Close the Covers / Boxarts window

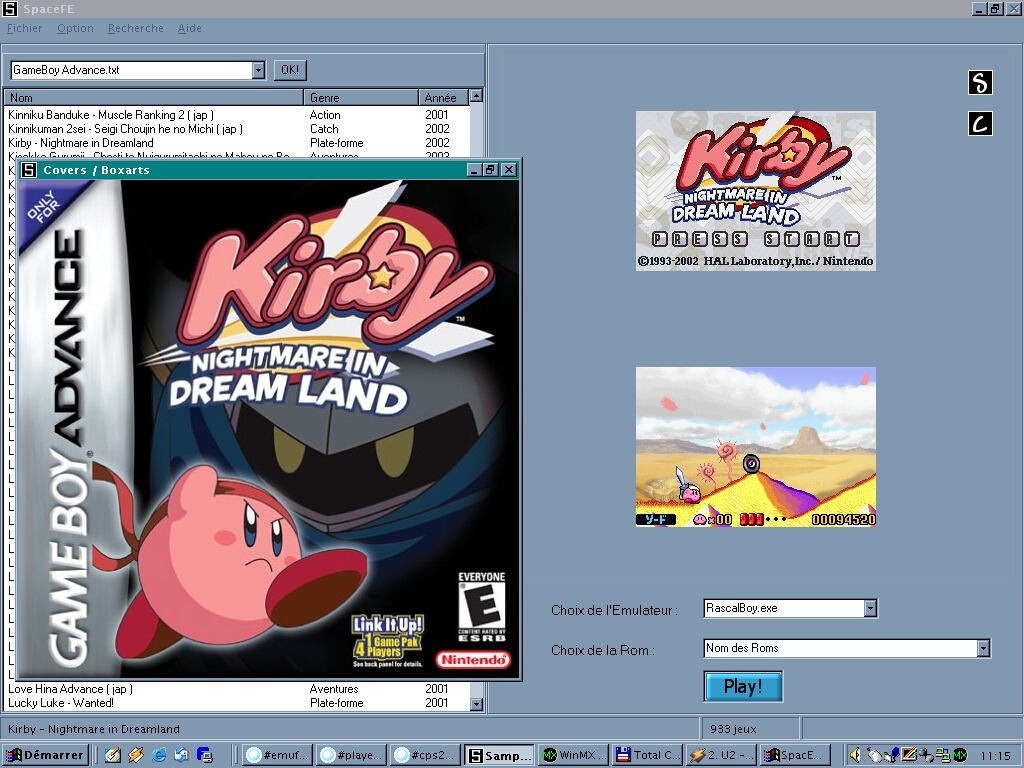[509, 170]
